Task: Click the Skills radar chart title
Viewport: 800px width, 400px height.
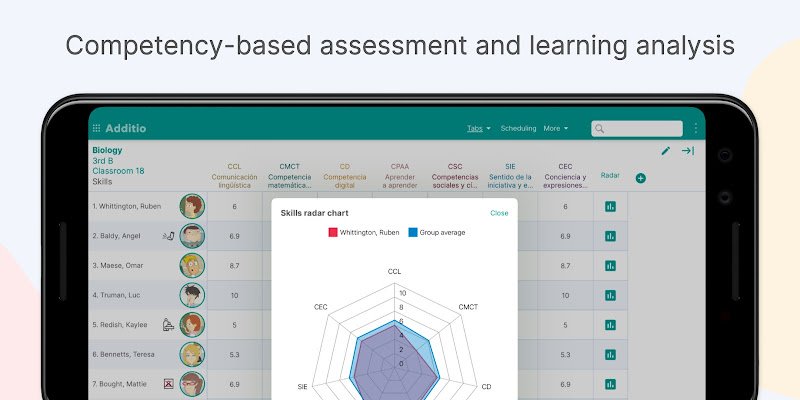Action: [x=314, y=213]
